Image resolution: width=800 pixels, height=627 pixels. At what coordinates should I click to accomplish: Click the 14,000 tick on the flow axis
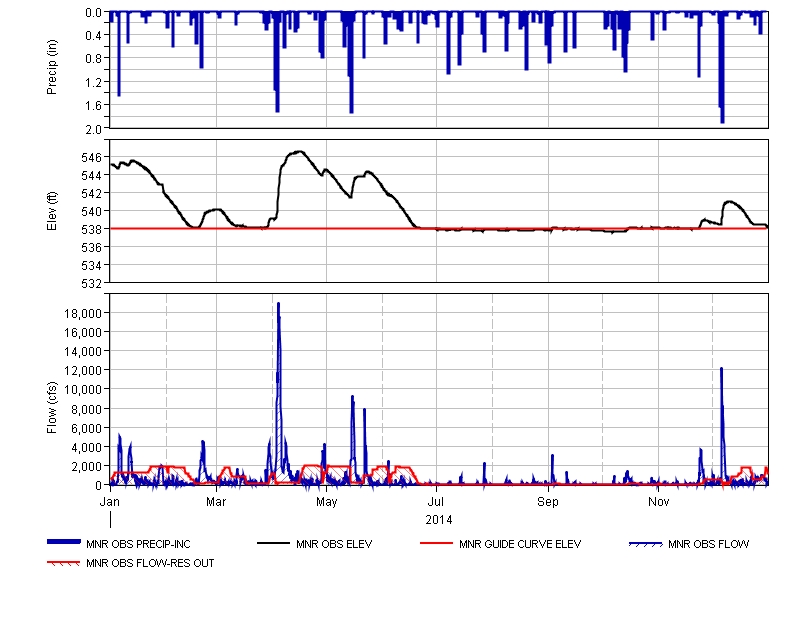(x=83, y=352)
